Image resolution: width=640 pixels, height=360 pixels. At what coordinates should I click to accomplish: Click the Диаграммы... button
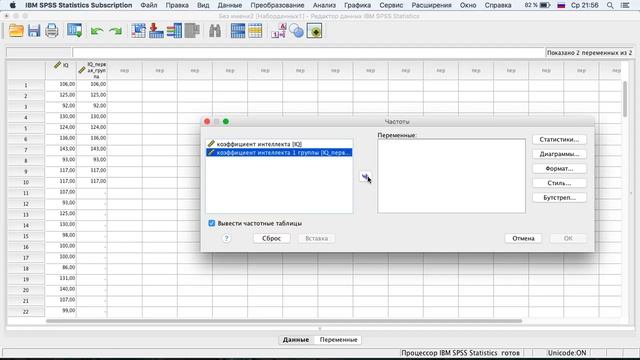(x=559, y=154)
